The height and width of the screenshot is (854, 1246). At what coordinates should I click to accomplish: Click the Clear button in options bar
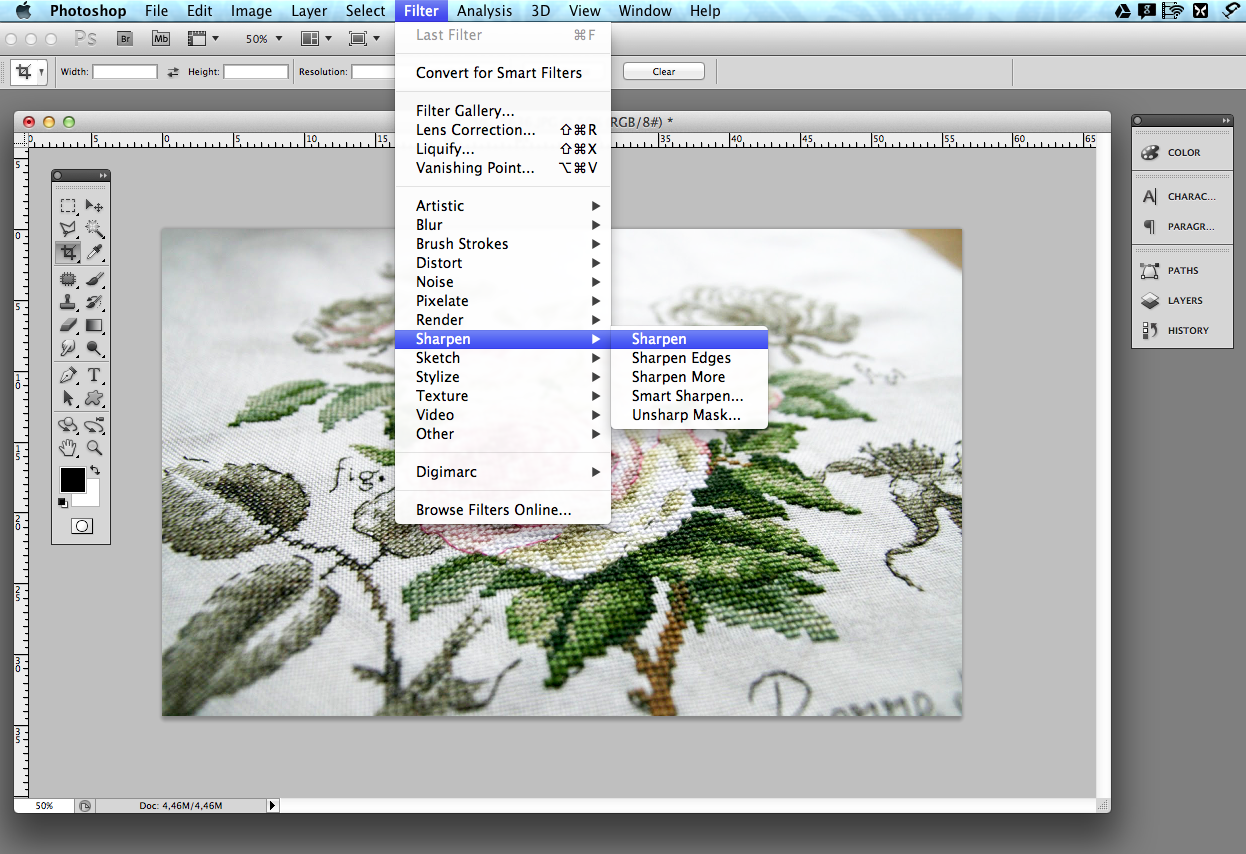pyautogui.click(x=664, y=72)
